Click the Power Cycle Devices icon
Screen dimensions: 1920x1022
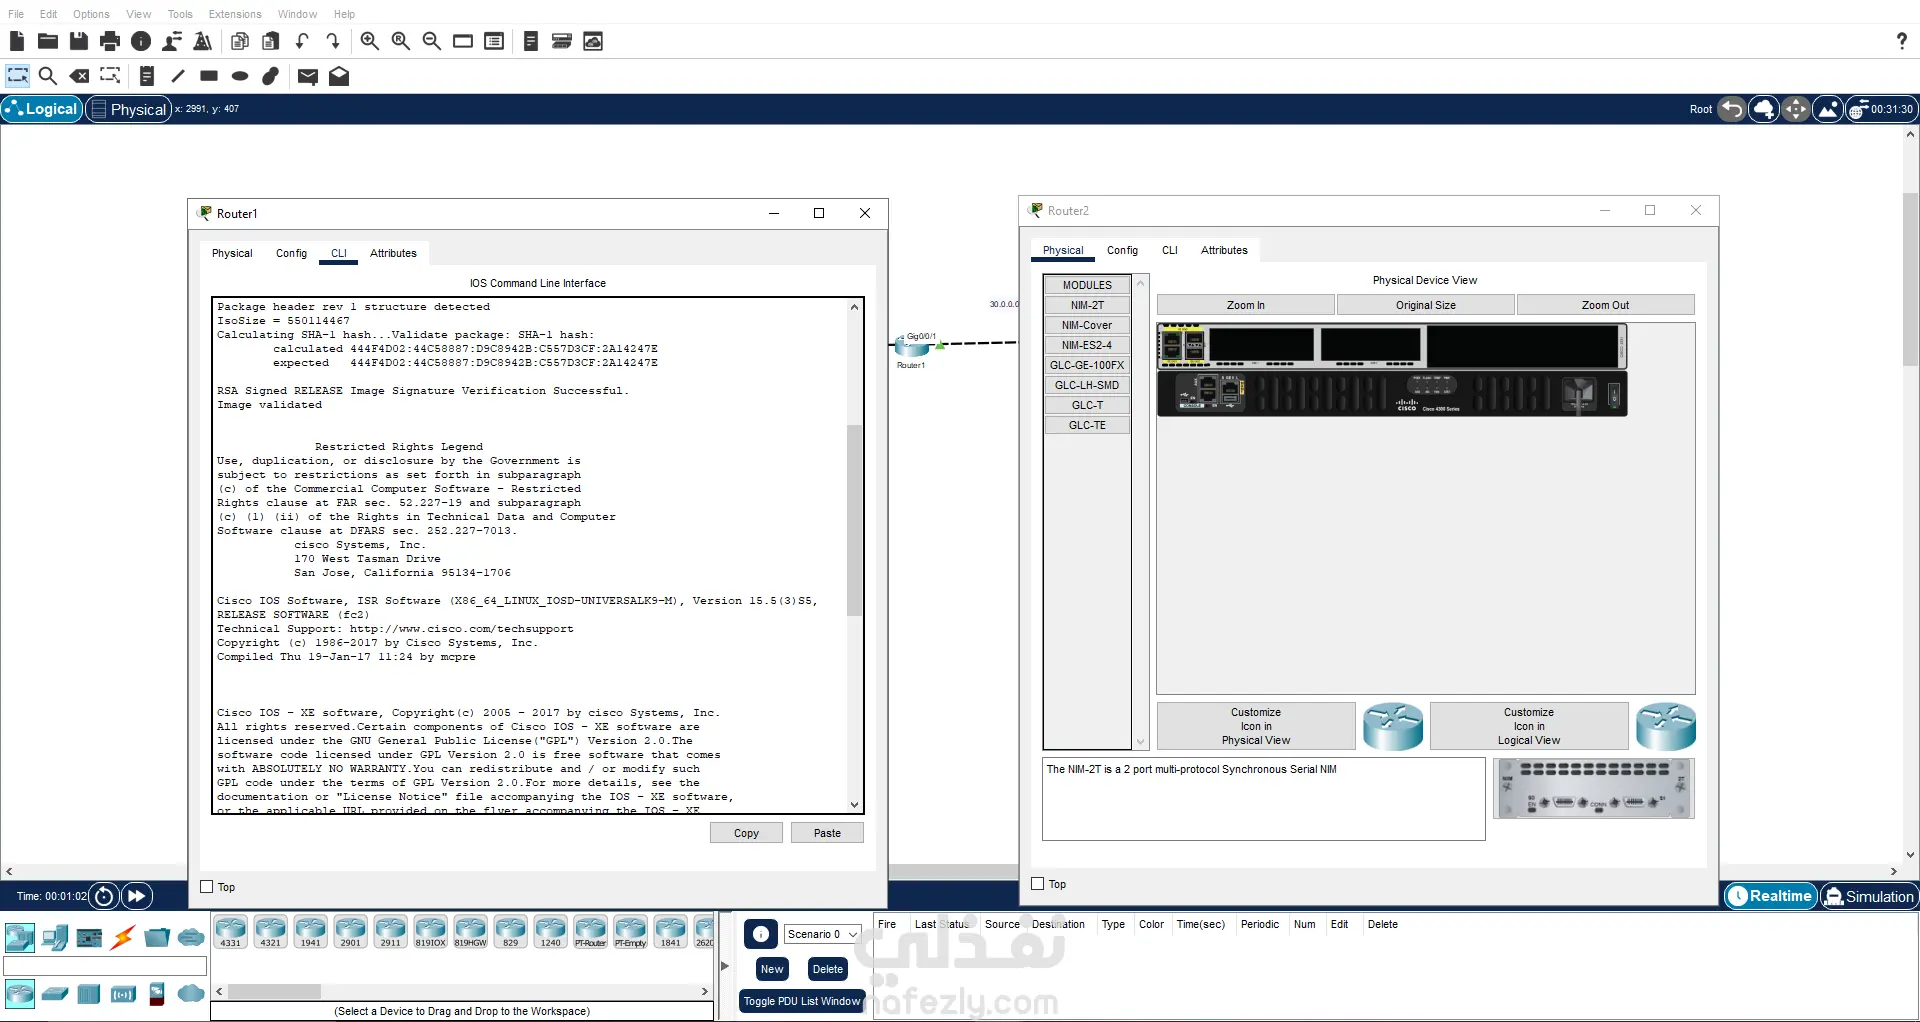[104, 896]
